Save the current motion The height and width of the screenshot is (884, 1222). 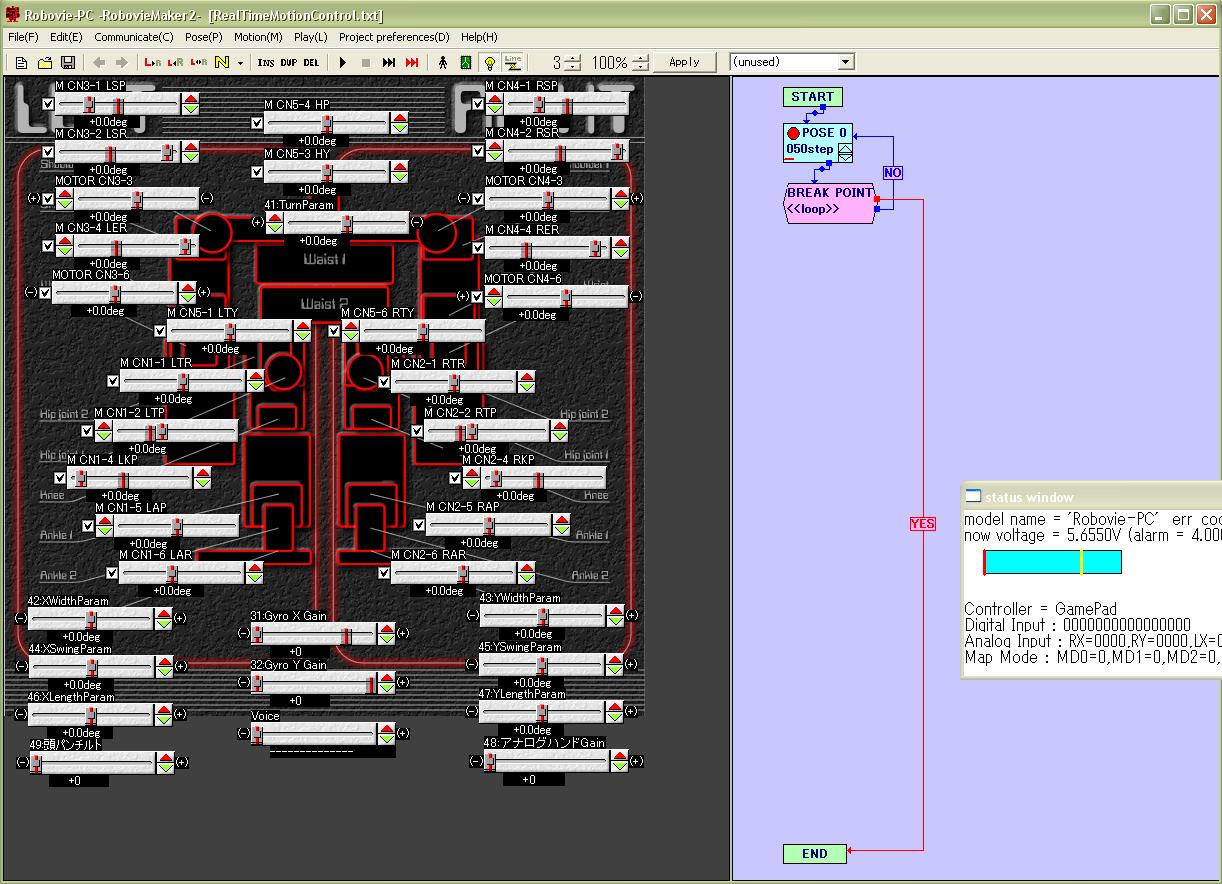68,62
